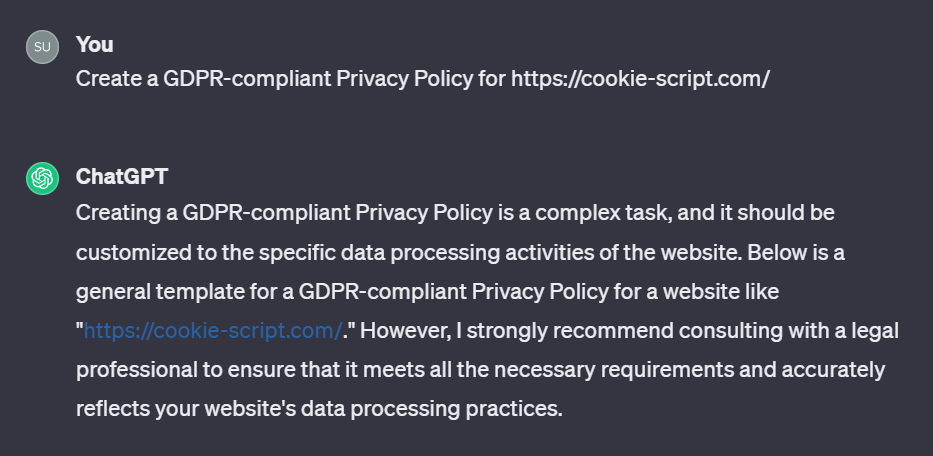The height and width of the screenshot is (456, 933).
Task: Click the word "However," after the link
Action: pyautogui.click(x=406, y=331)
